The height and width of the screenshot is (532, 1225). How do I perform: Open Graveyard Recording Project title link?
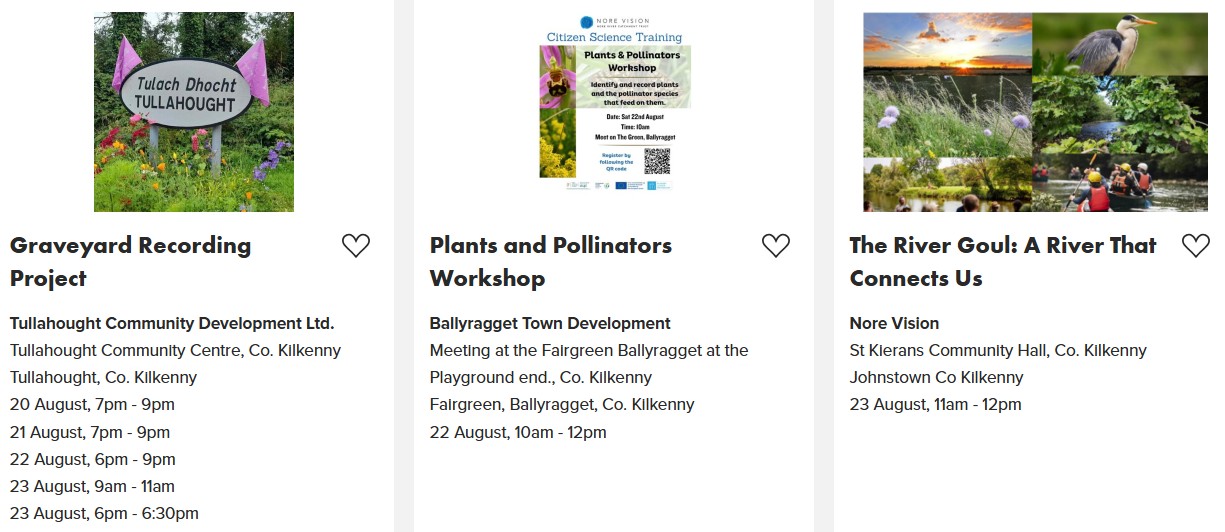130,262
